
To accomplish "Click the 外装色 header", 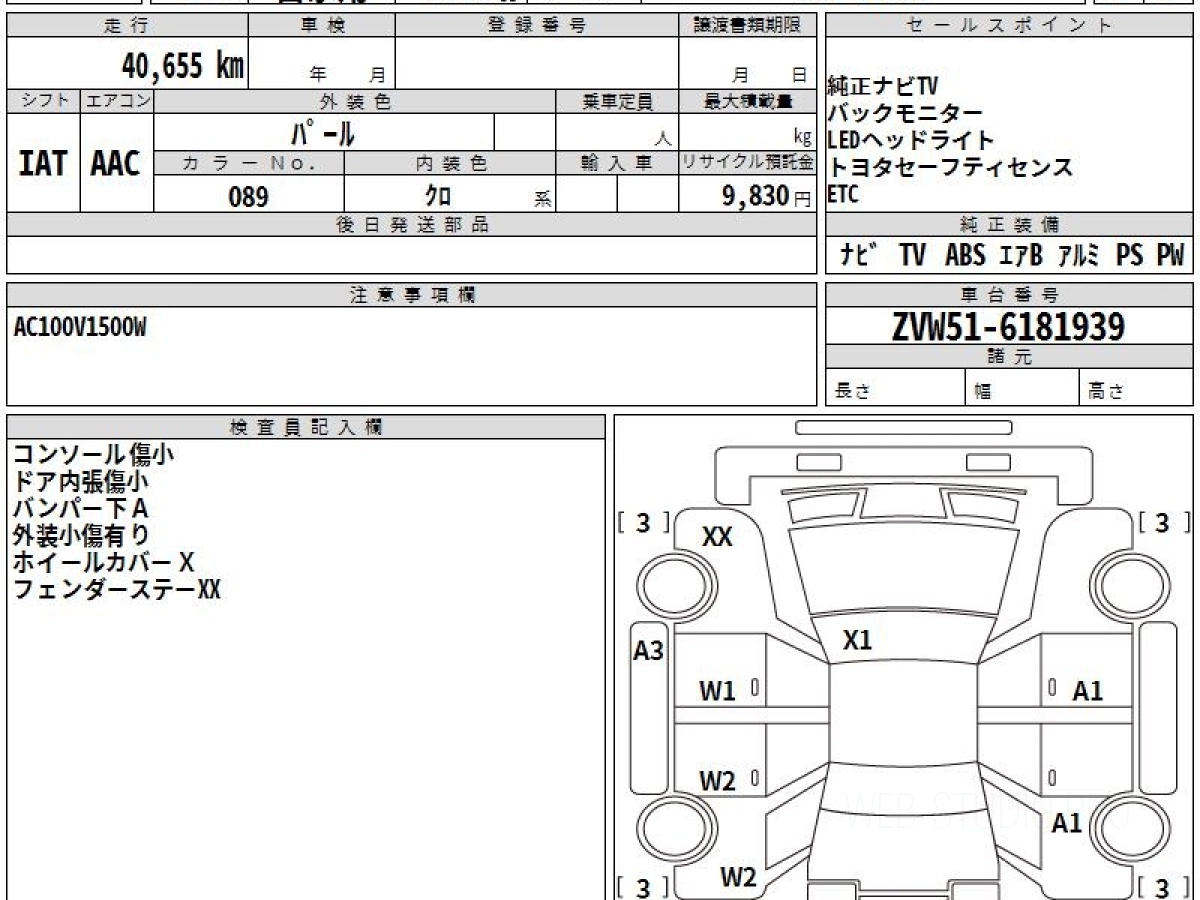I will (x=355, y=101).
